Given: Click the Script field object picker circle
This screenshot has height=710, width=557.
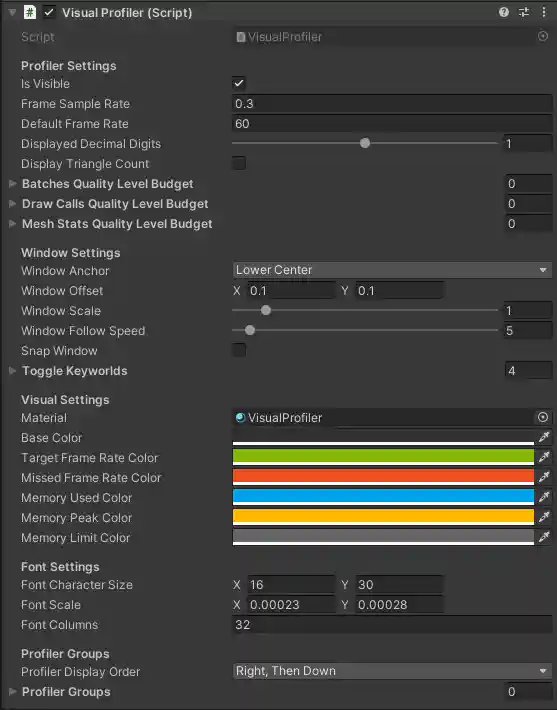Looking at the screenshot, I should pos(543,36).
